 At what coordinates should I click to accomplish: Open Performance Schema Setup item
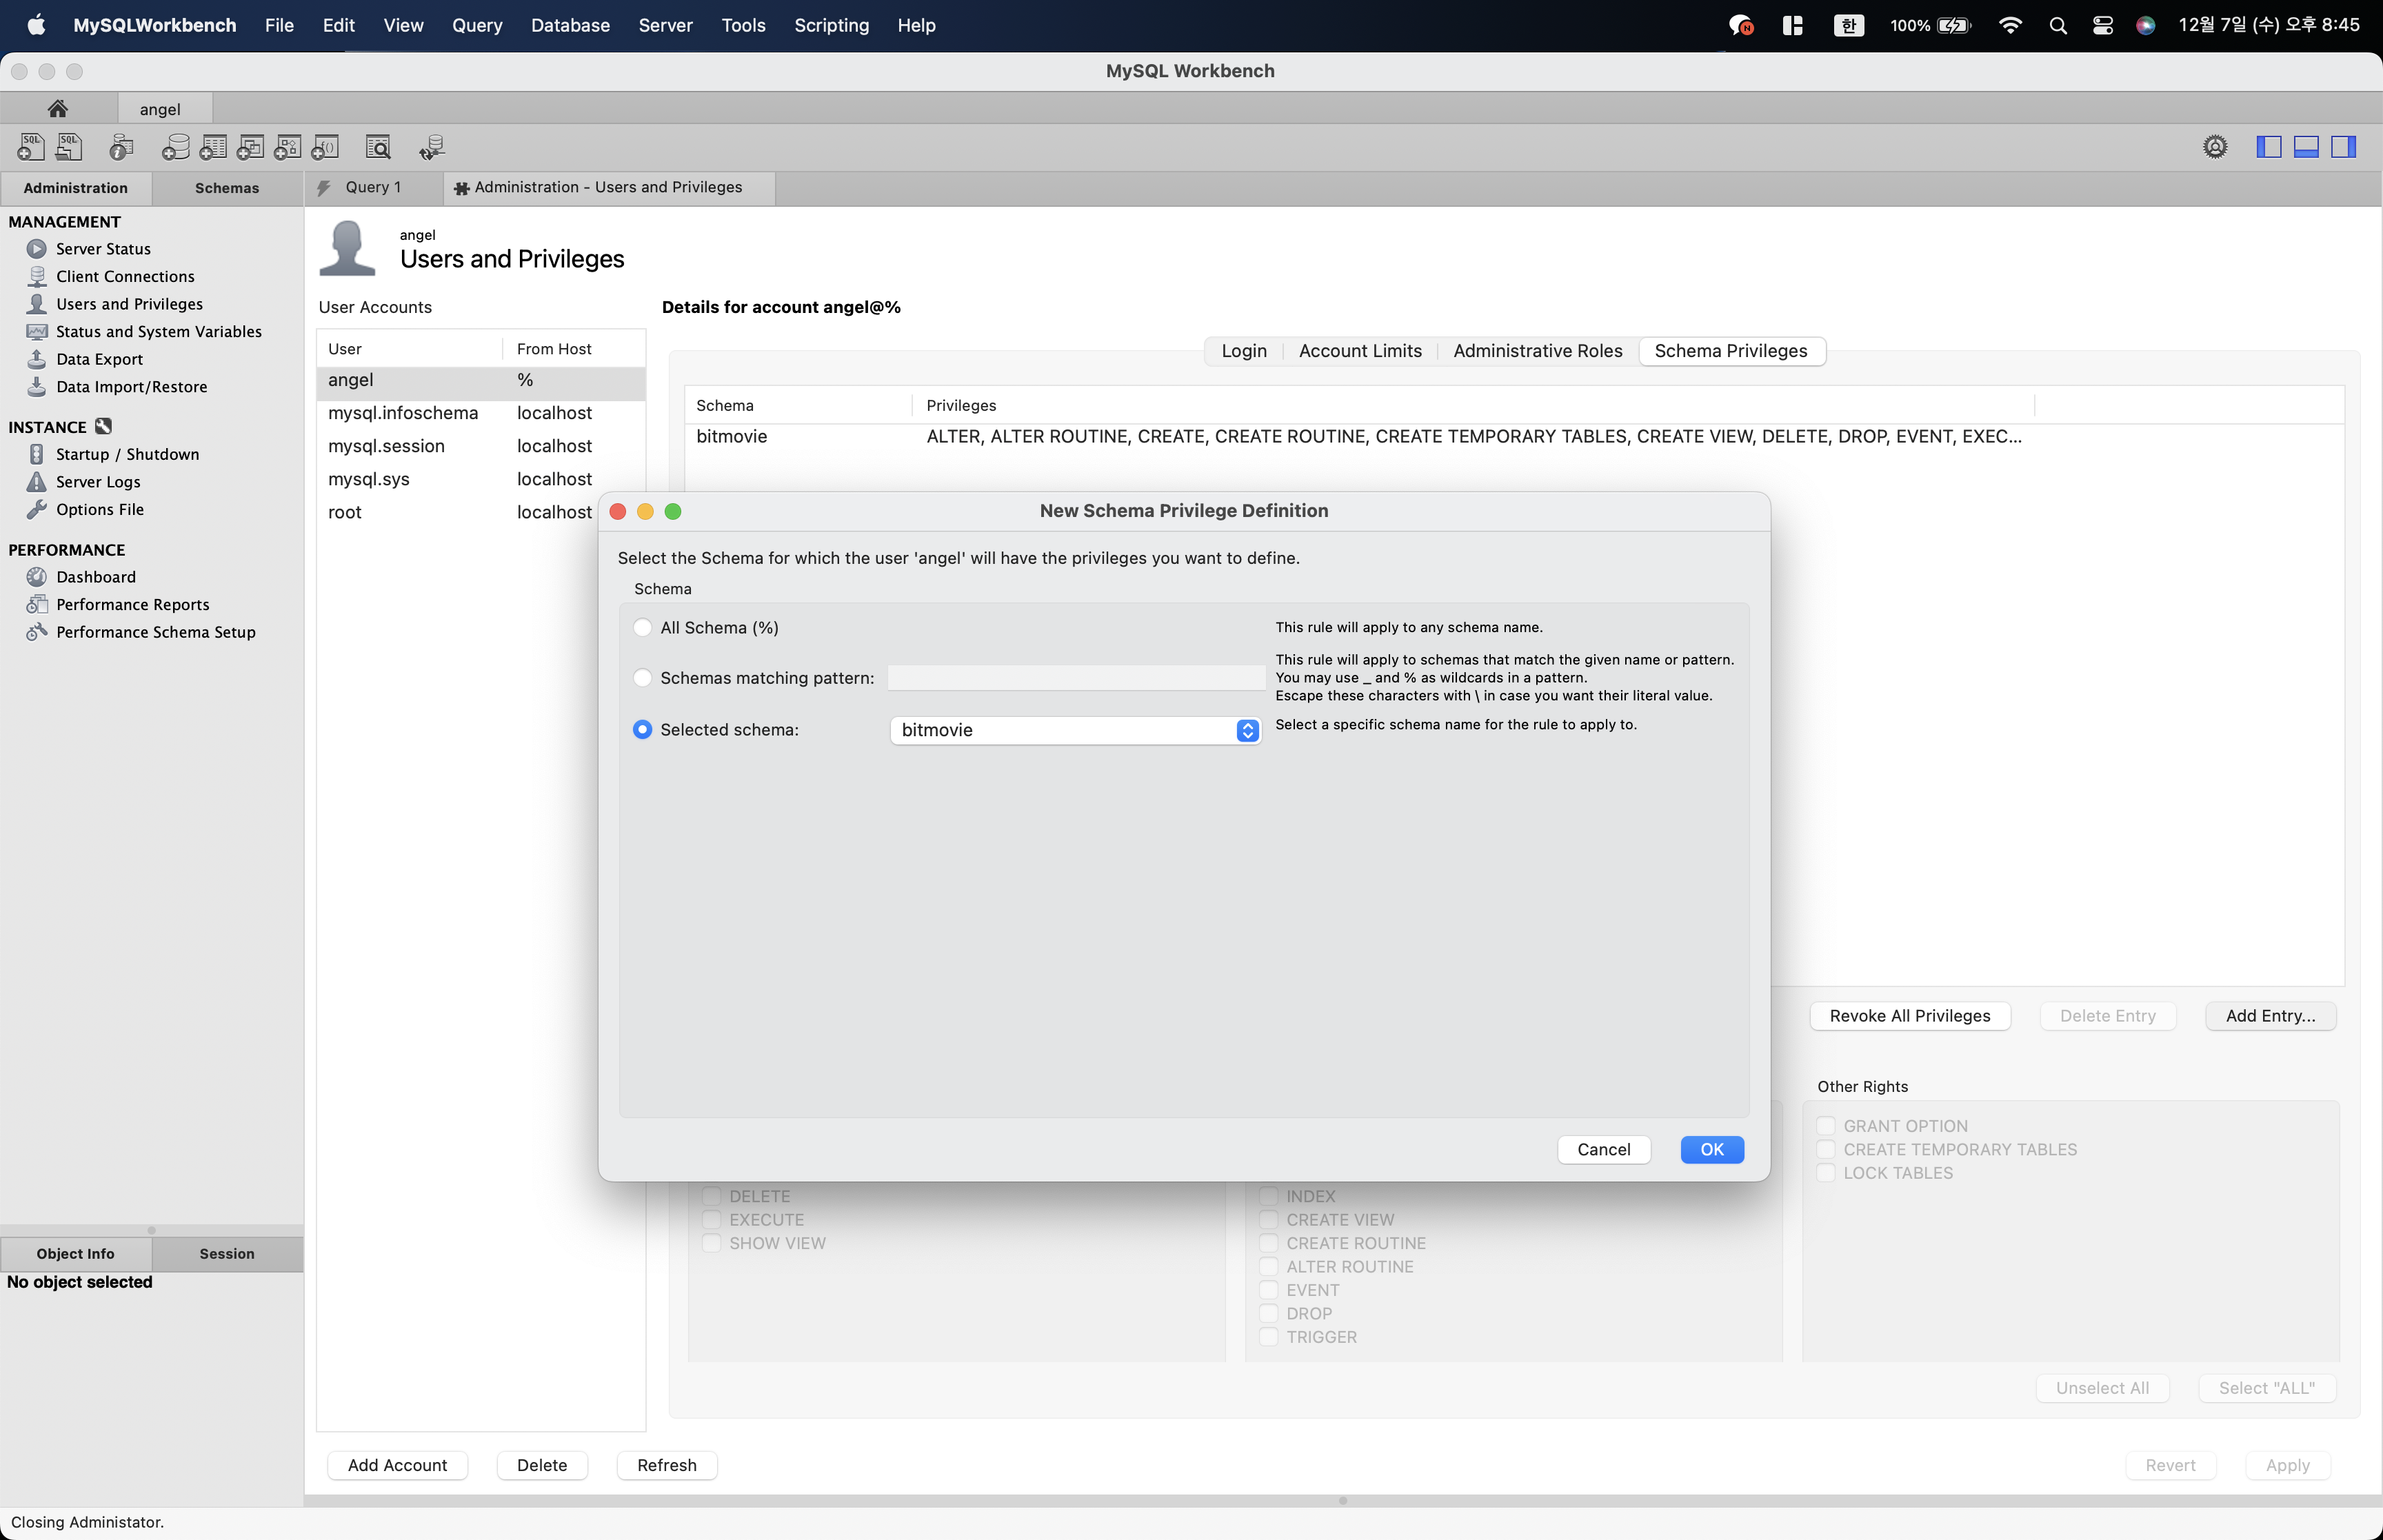click(x=155, y=632)
